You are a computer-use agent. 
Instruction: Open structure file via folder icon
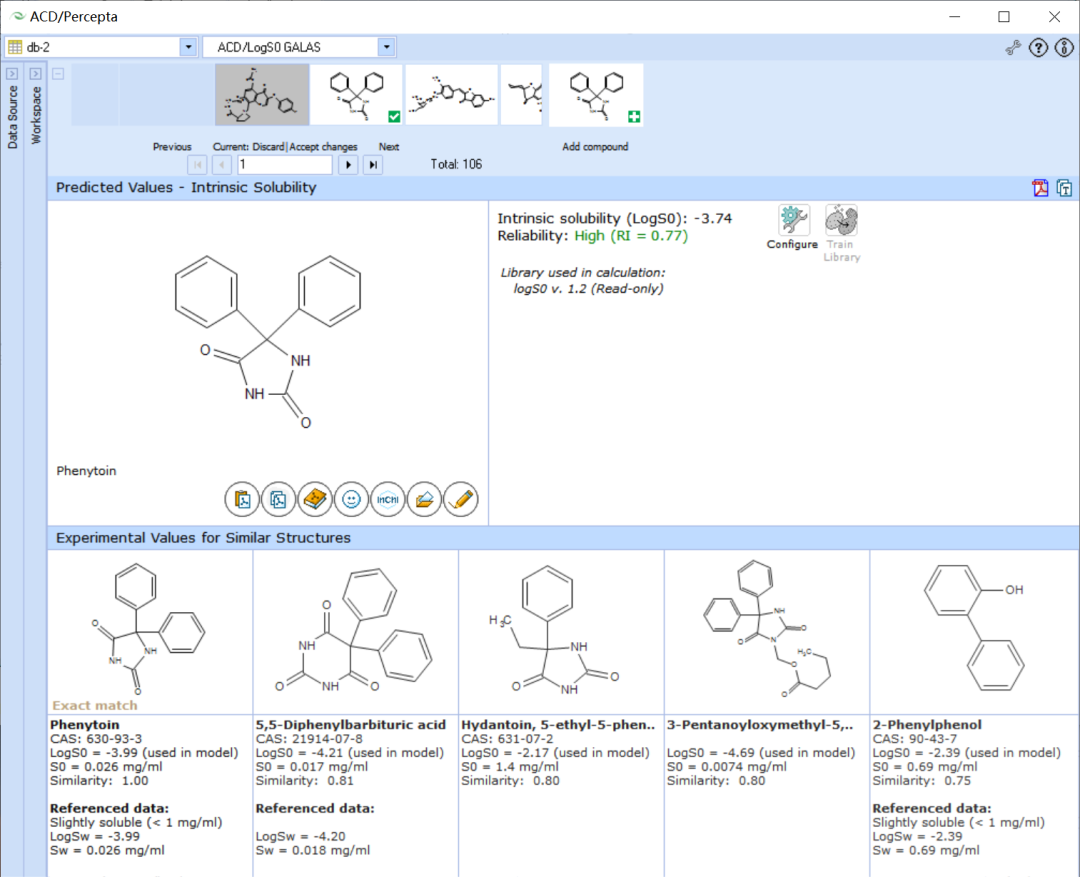point(424,499)
